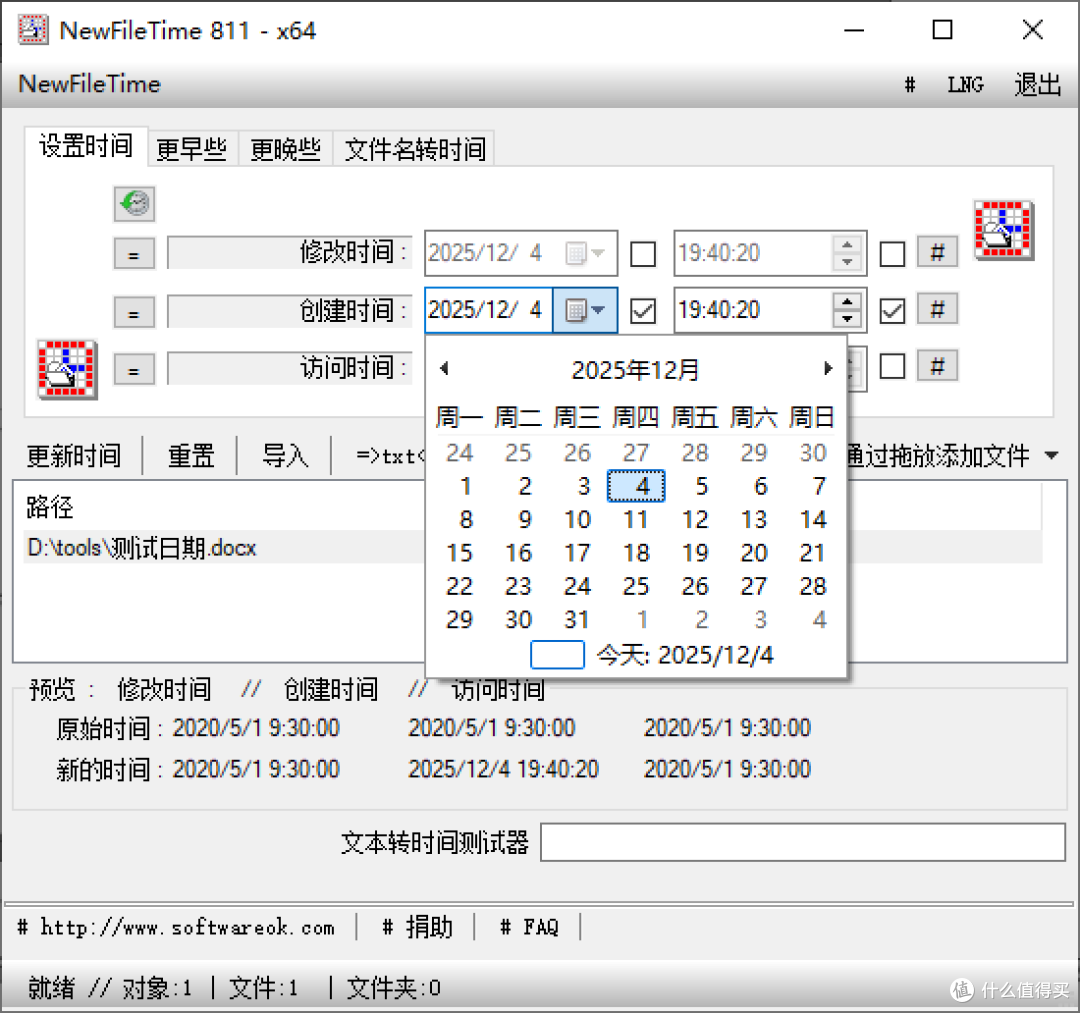The image size is (1080, 1013).
Task: Click the 更新时间 button
Action: (x=74, y=455)
